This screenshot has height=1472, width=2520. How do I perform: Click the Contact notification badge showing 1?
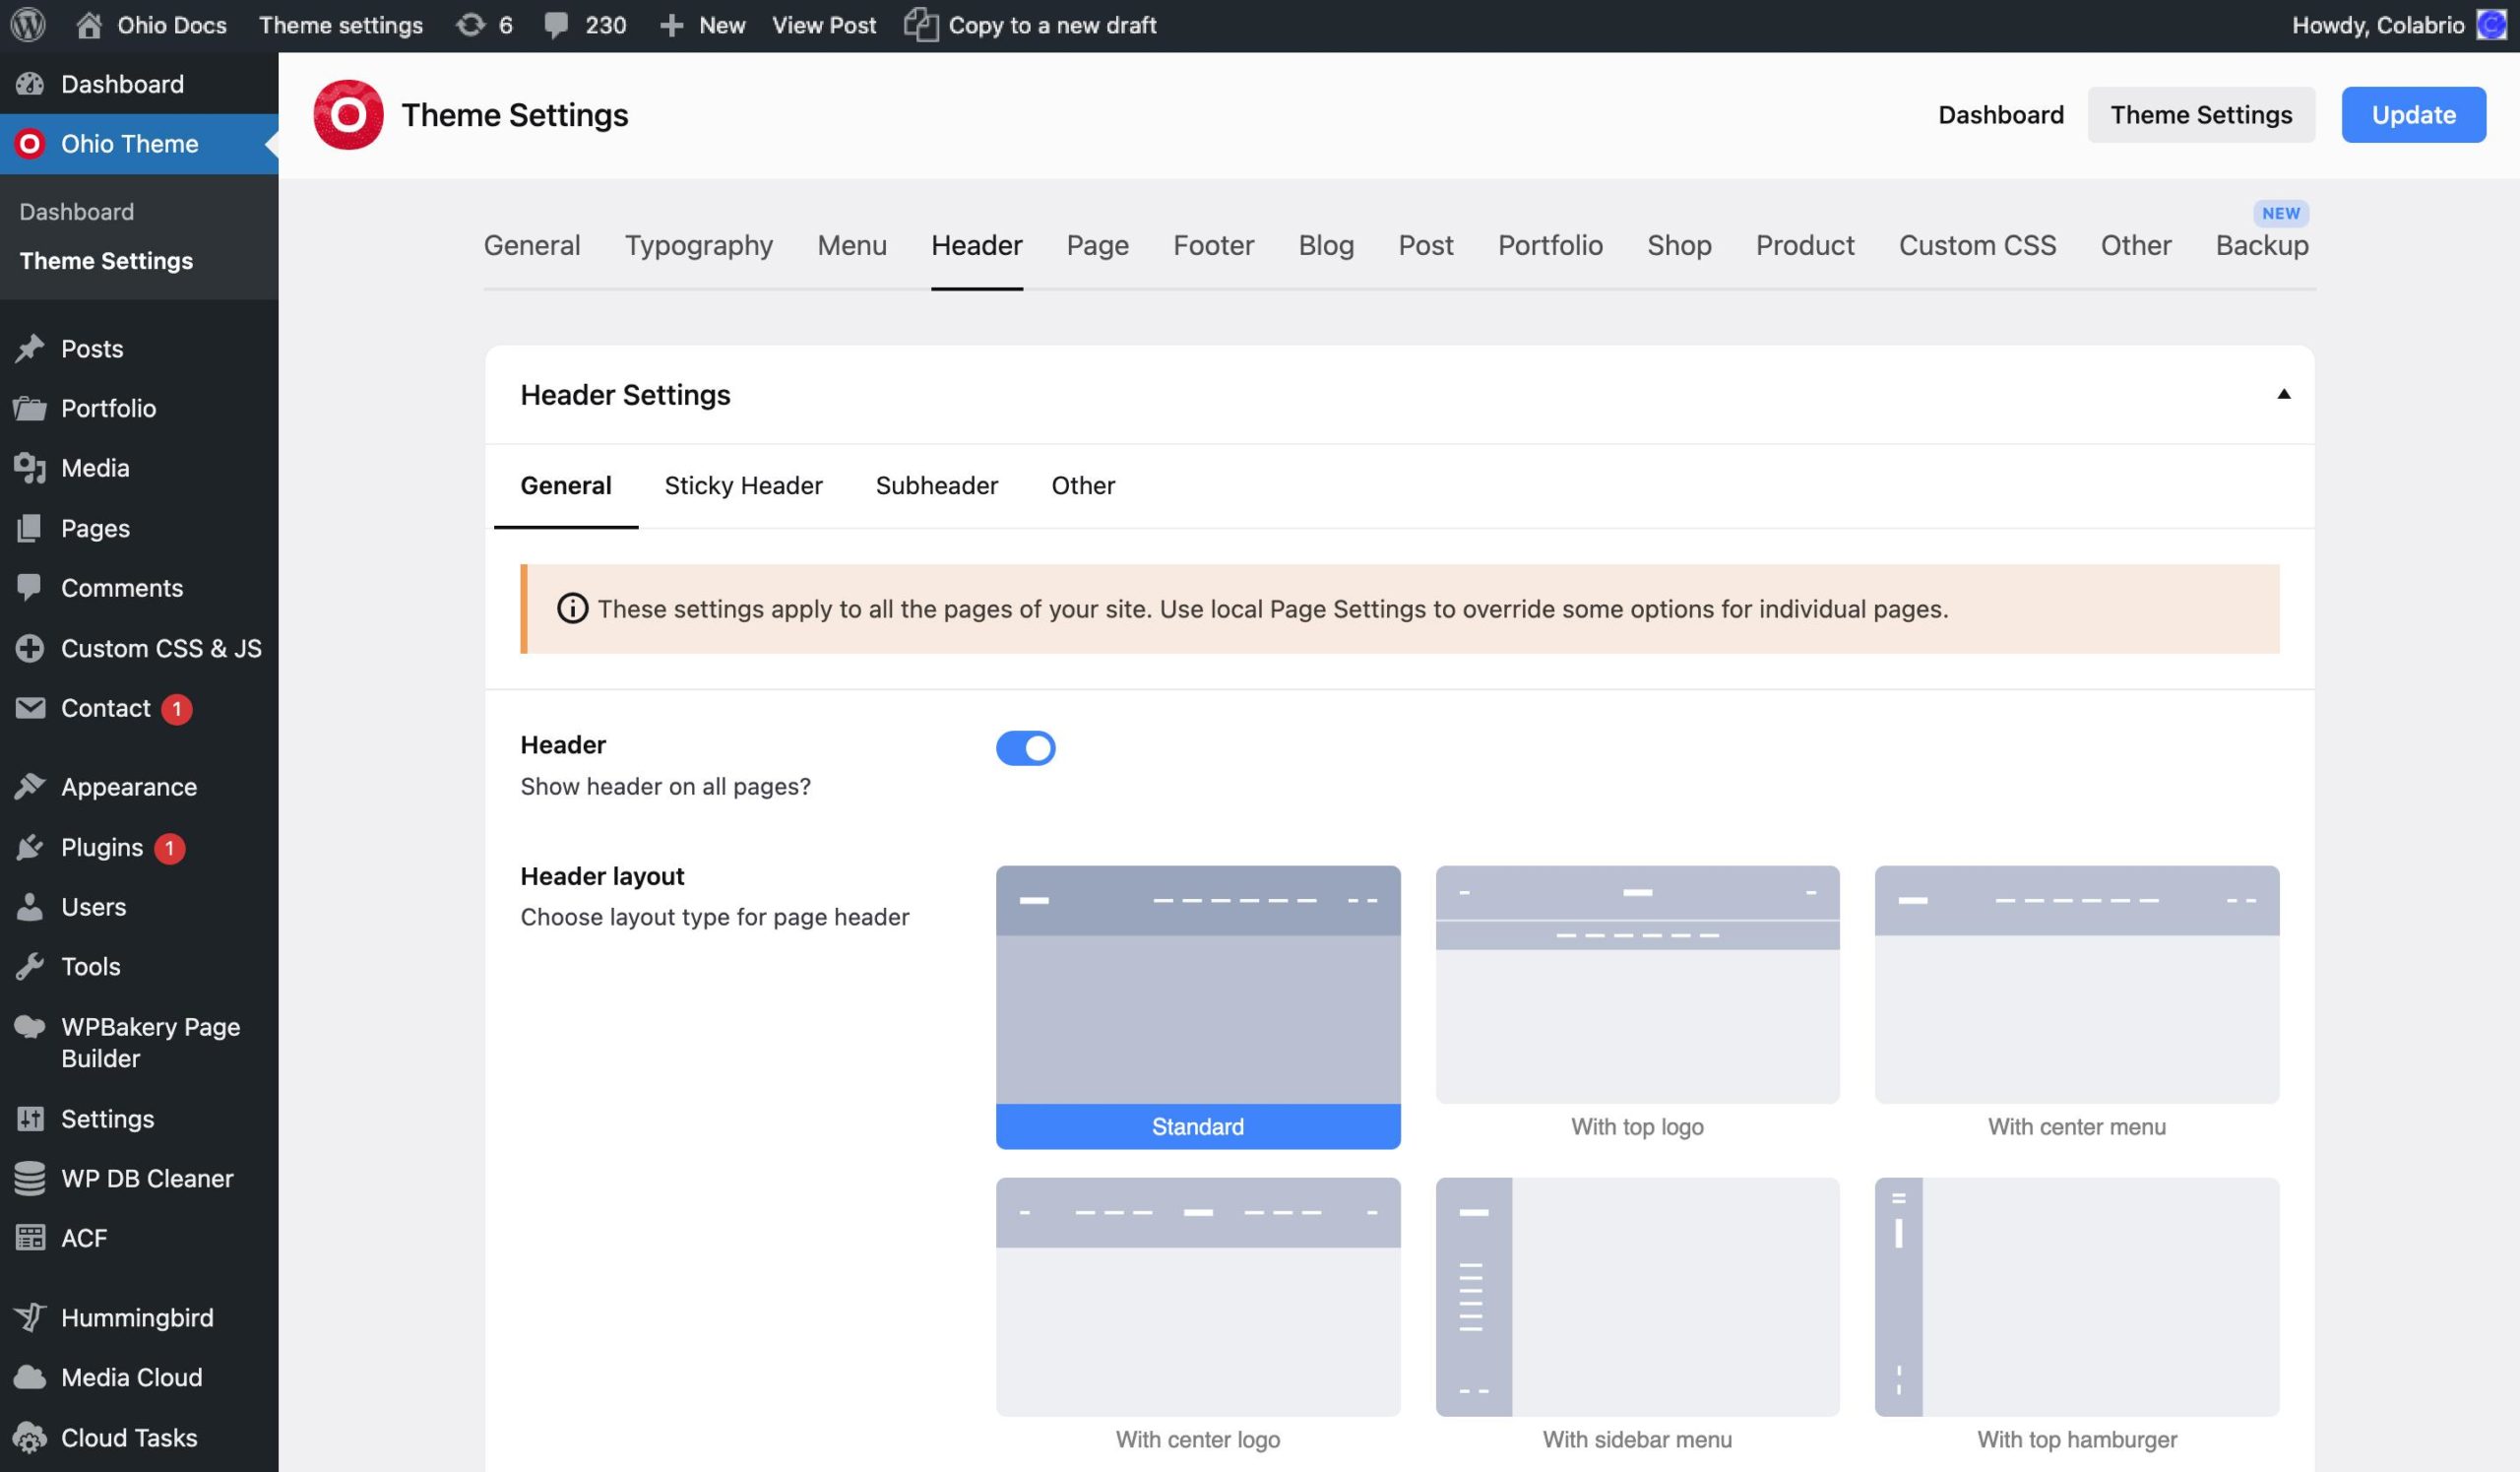[x=177, y=709]
